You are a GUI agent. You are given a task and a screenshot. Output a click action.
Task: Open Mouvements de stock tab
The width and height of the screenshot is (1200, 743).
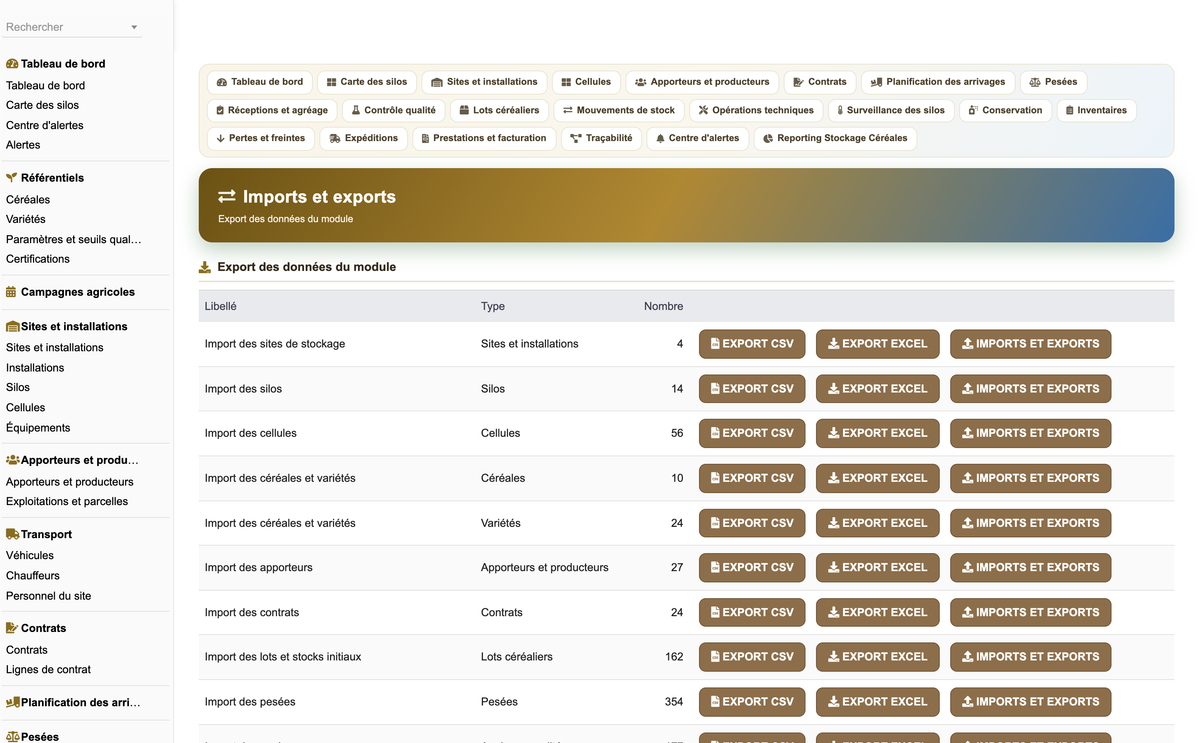[619, 110]
